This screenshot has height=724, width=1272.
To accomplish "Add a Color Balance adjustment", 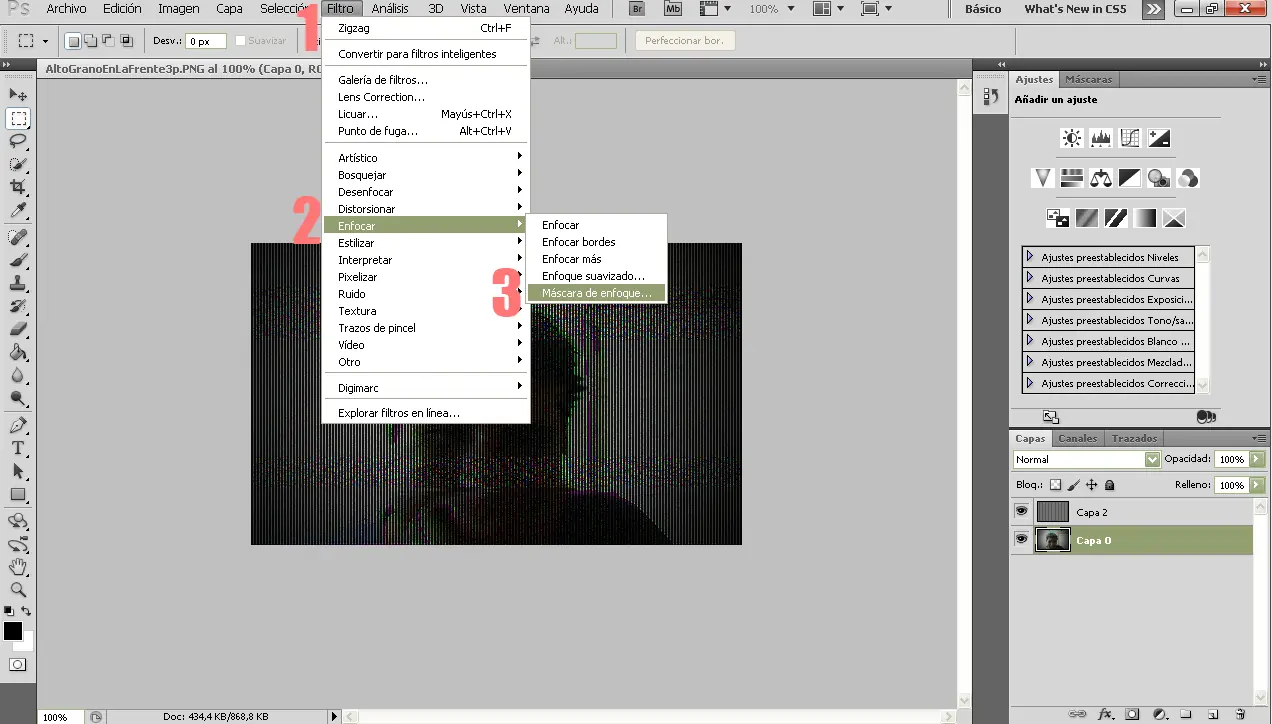I will click(x=1101, y=178).
